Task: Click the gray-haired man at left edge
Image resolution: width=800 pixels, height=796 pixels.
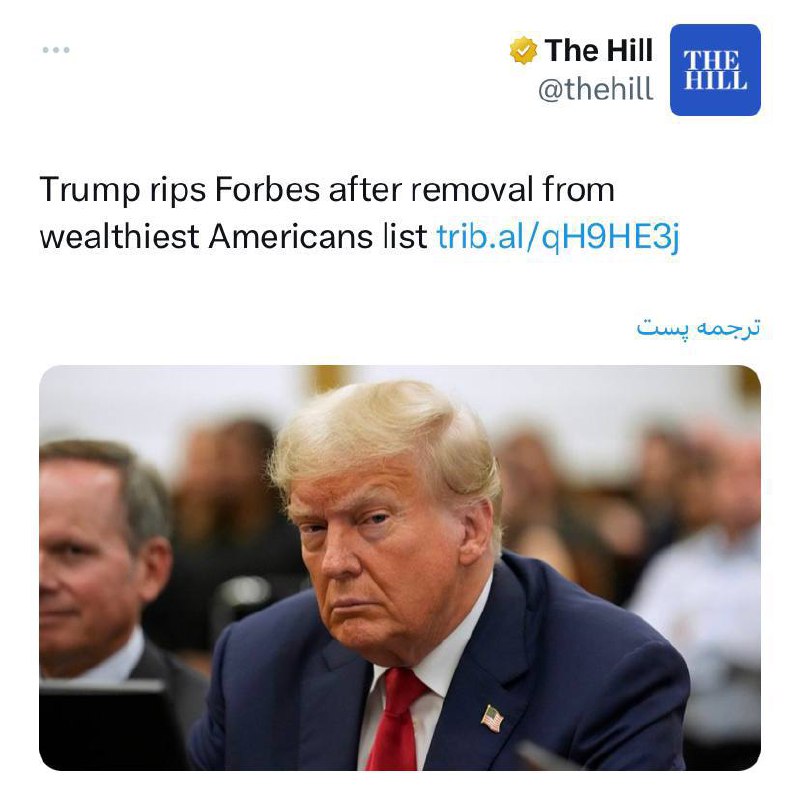Action: click(99, 561)
